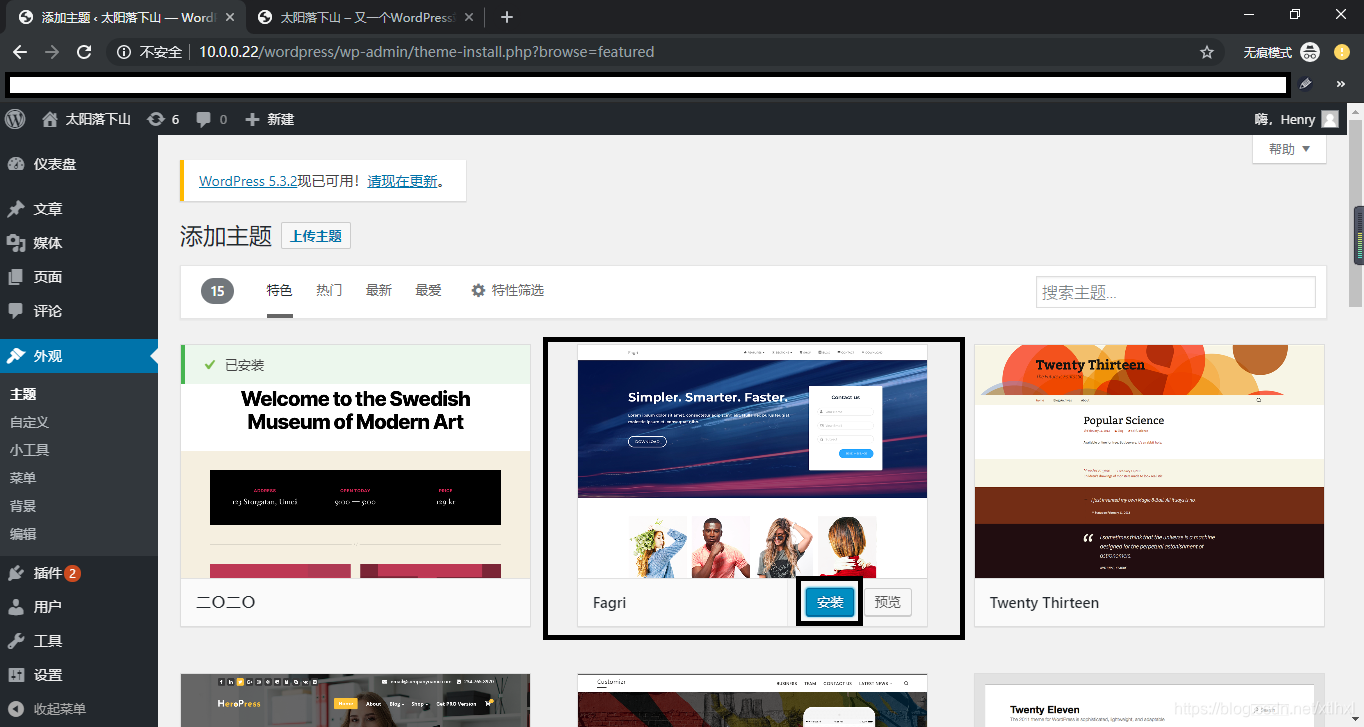The image size is (1364, 727).
Task: Click 嗨，Henry greeting text
Action: click(x=1285, y=119)
